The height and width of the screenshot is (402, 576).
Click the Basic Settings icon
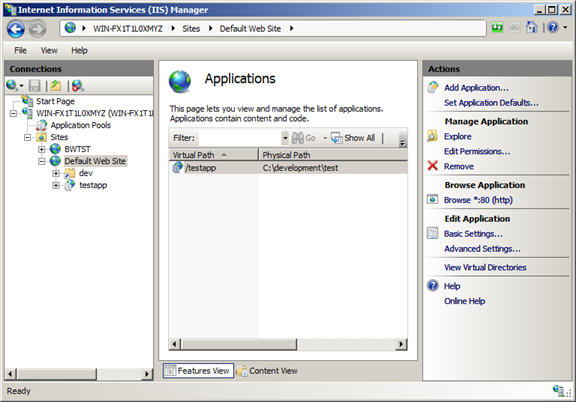click(x=432, y=233)
